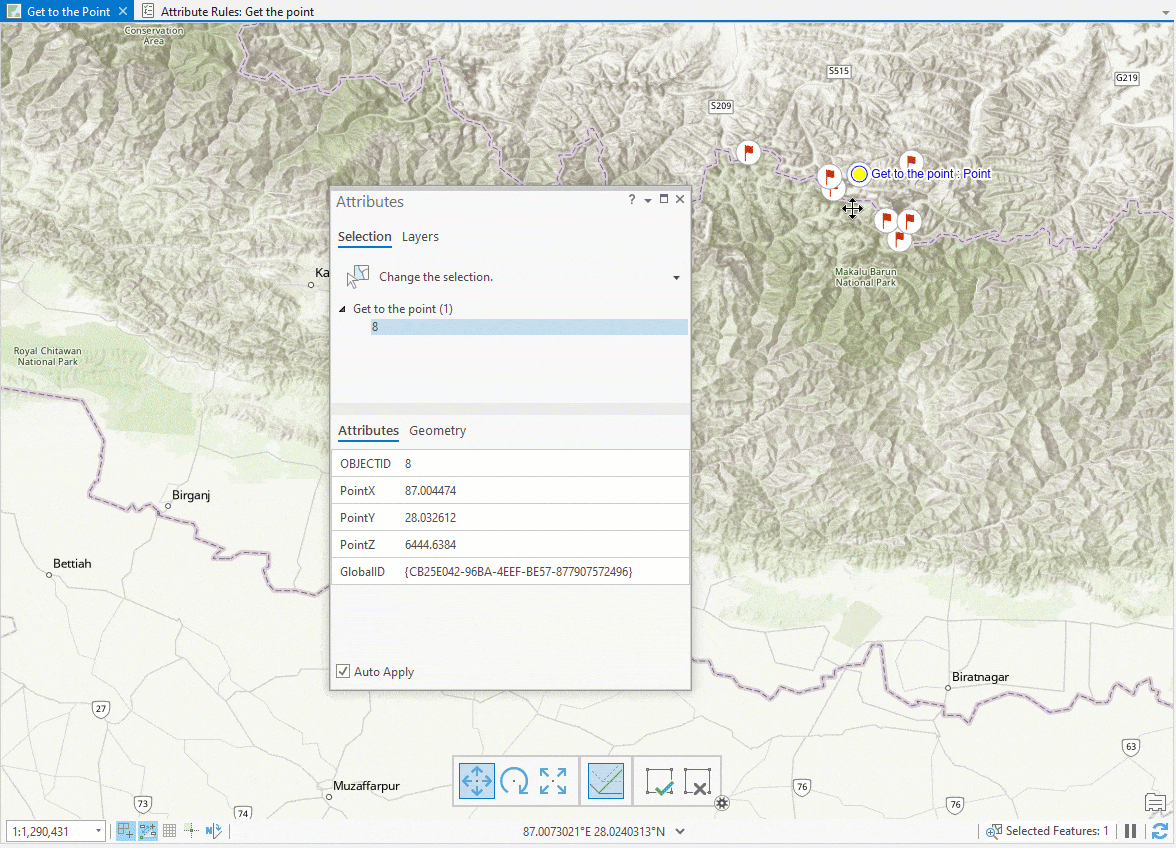The height and width of the screenshot is (848, 1176).
Task: Open view tabs dropdown arrow at tab bar end
Action: click(1166, 12)
